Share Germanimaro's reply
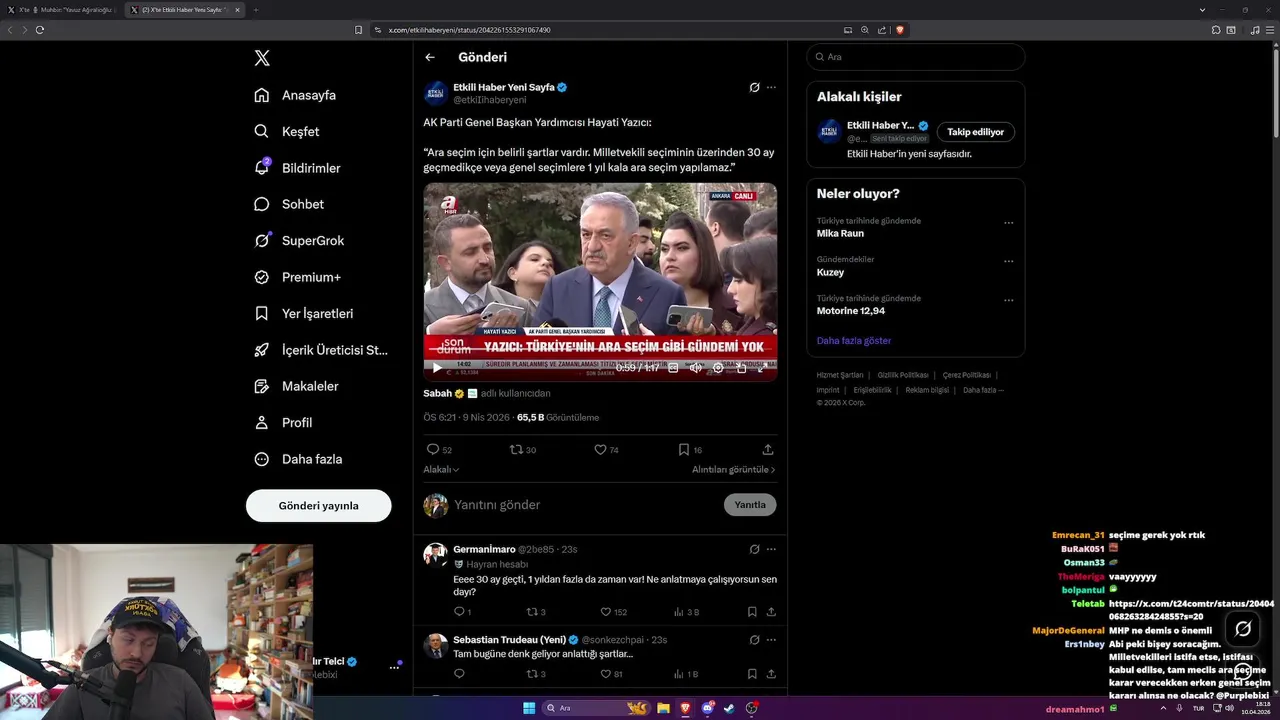1280x720 pixels. tap(771, 612)
